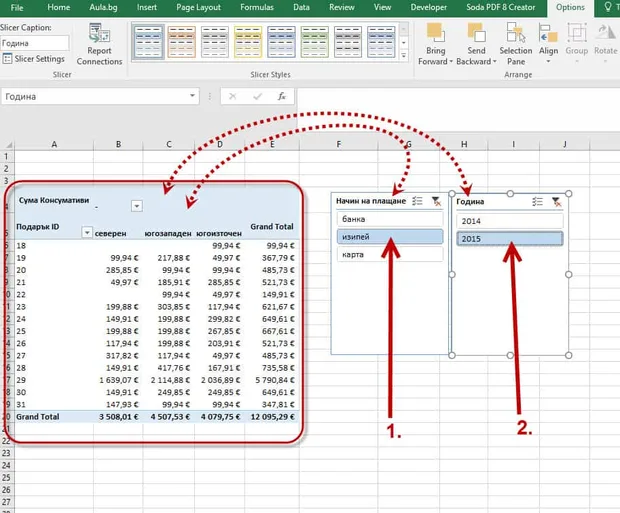
Task: Click the югозападен column header
Action: (x=168, y=234)
